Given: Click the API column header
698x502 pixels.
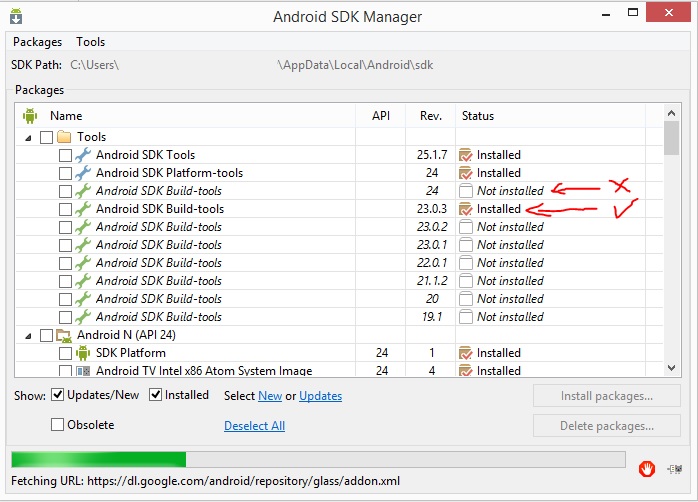Looking at the screenshot, I should [x=381, y=116].
